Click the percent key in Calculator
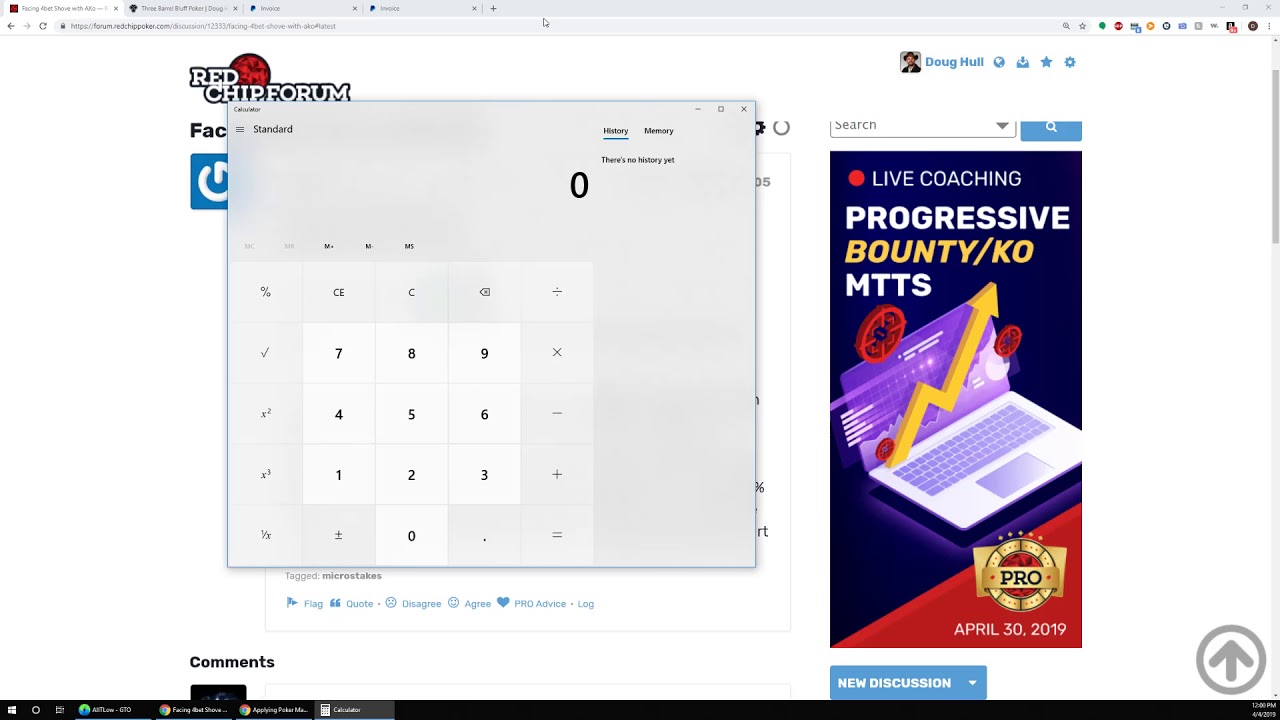1280x720 pixels. (265, 292)
